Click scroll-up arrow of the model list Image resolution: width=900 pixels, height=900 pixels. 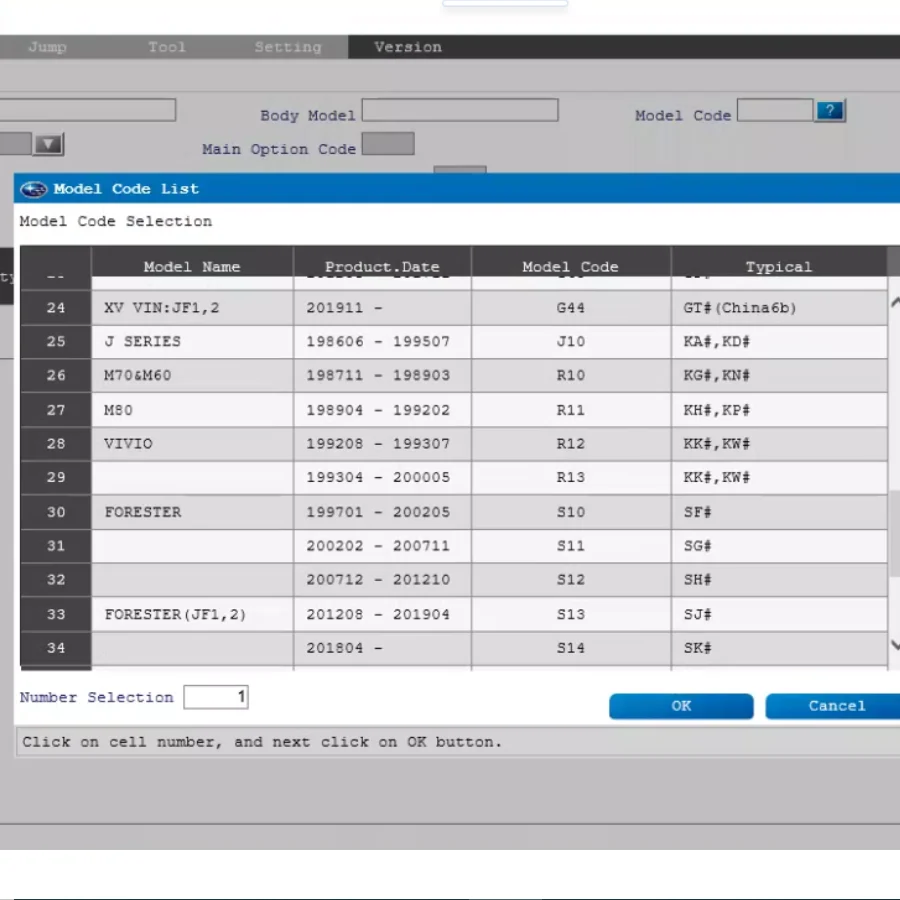click(x=894, y=302)
